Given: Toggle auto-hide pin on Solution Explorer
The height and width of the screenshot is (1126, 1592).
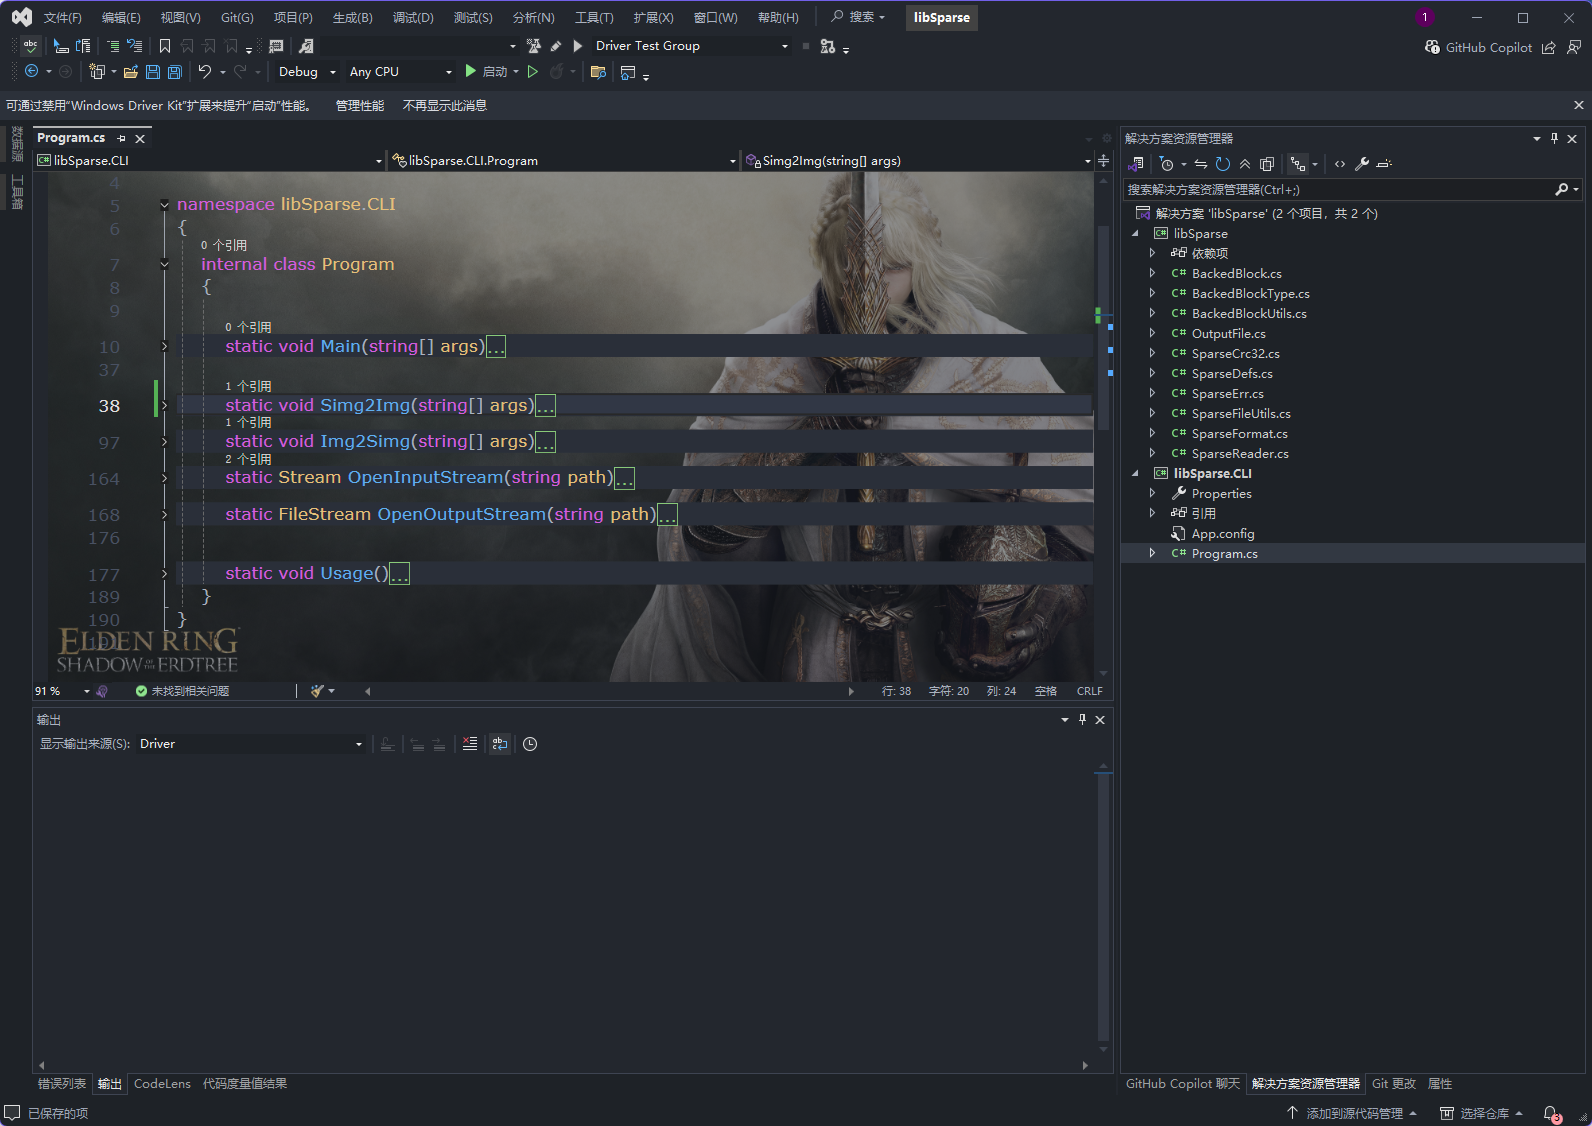Looking at the screenshot, I should click(1554, 138).
